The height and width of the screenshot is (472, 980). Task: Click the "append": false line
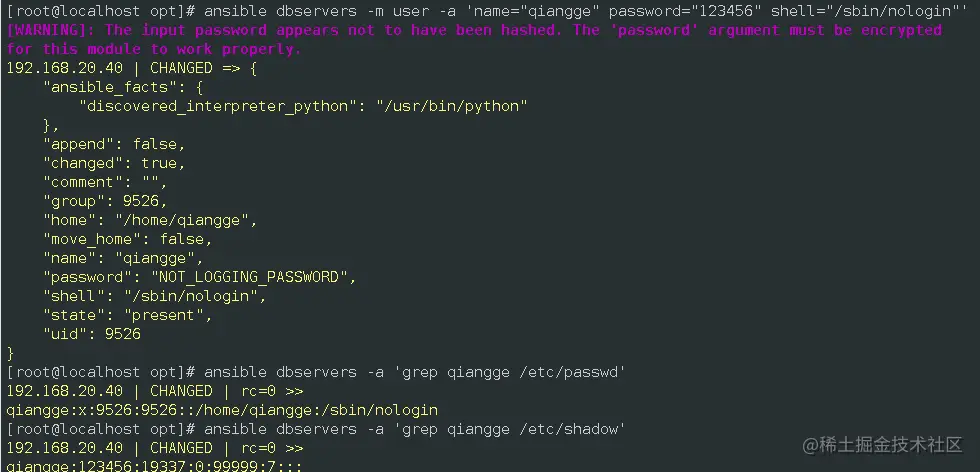(114, 144)
